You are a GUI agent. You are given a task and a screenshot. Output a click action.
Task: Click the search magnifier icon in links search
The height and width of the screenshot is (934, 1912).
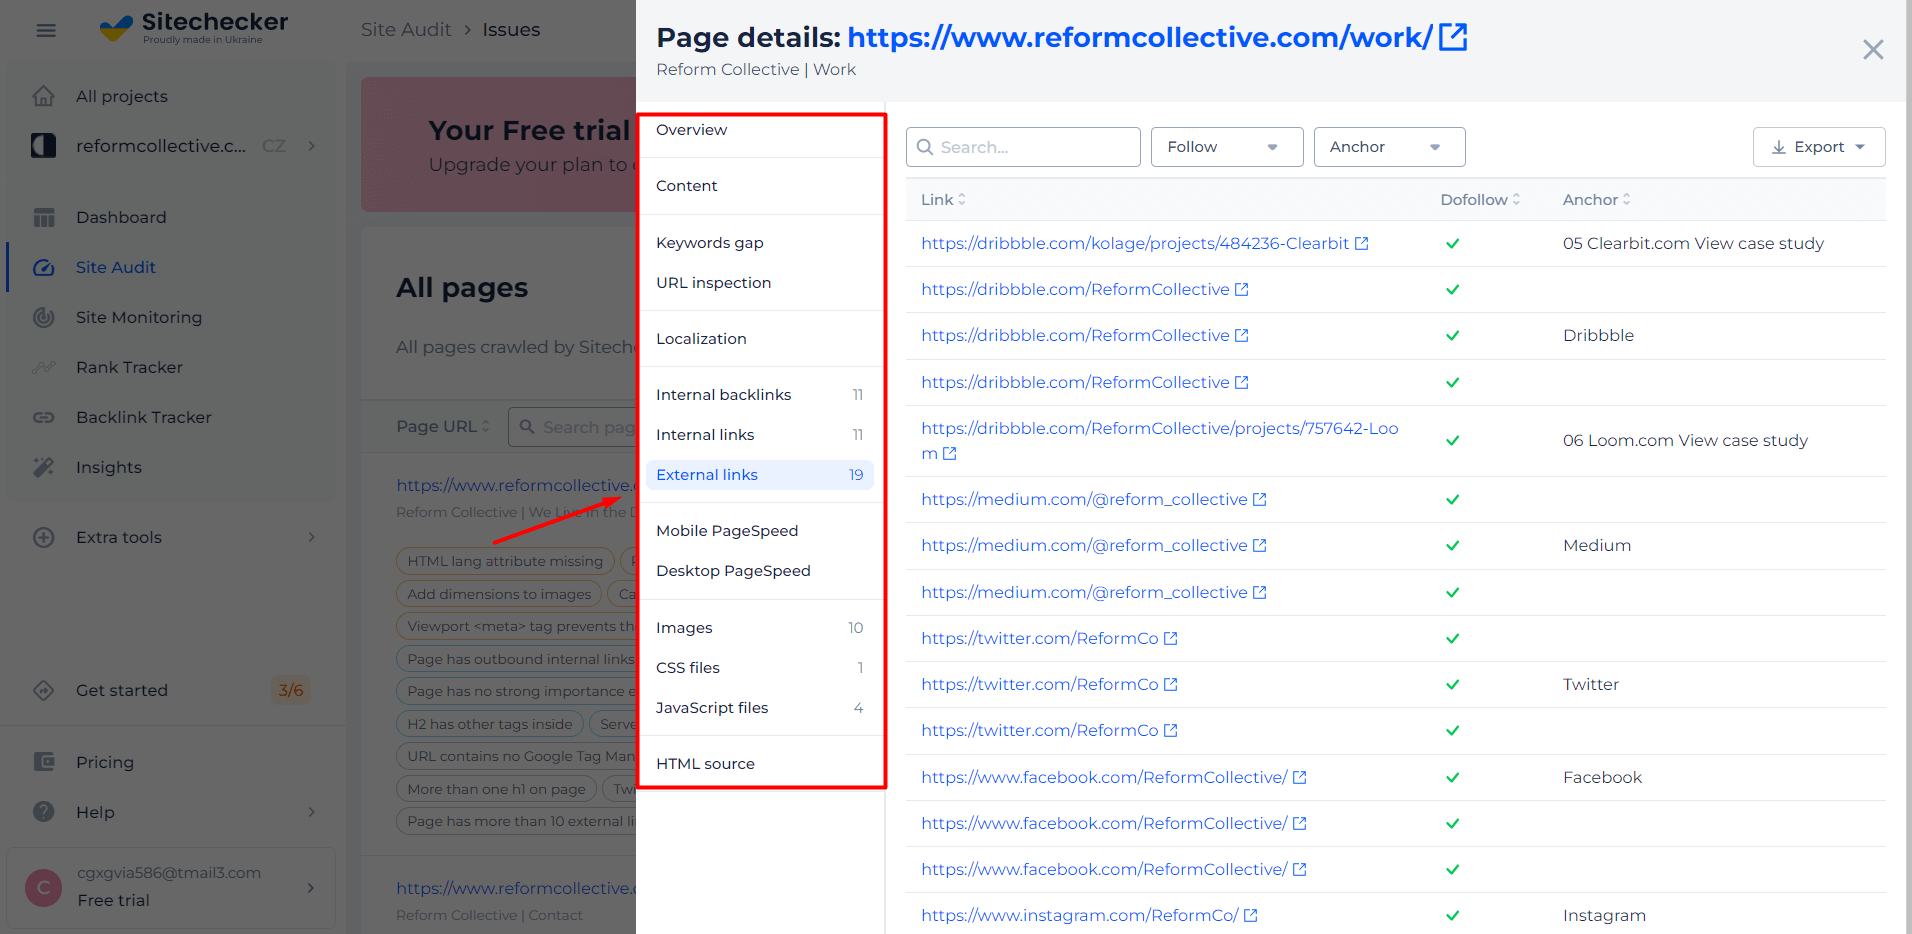(925, 147)
